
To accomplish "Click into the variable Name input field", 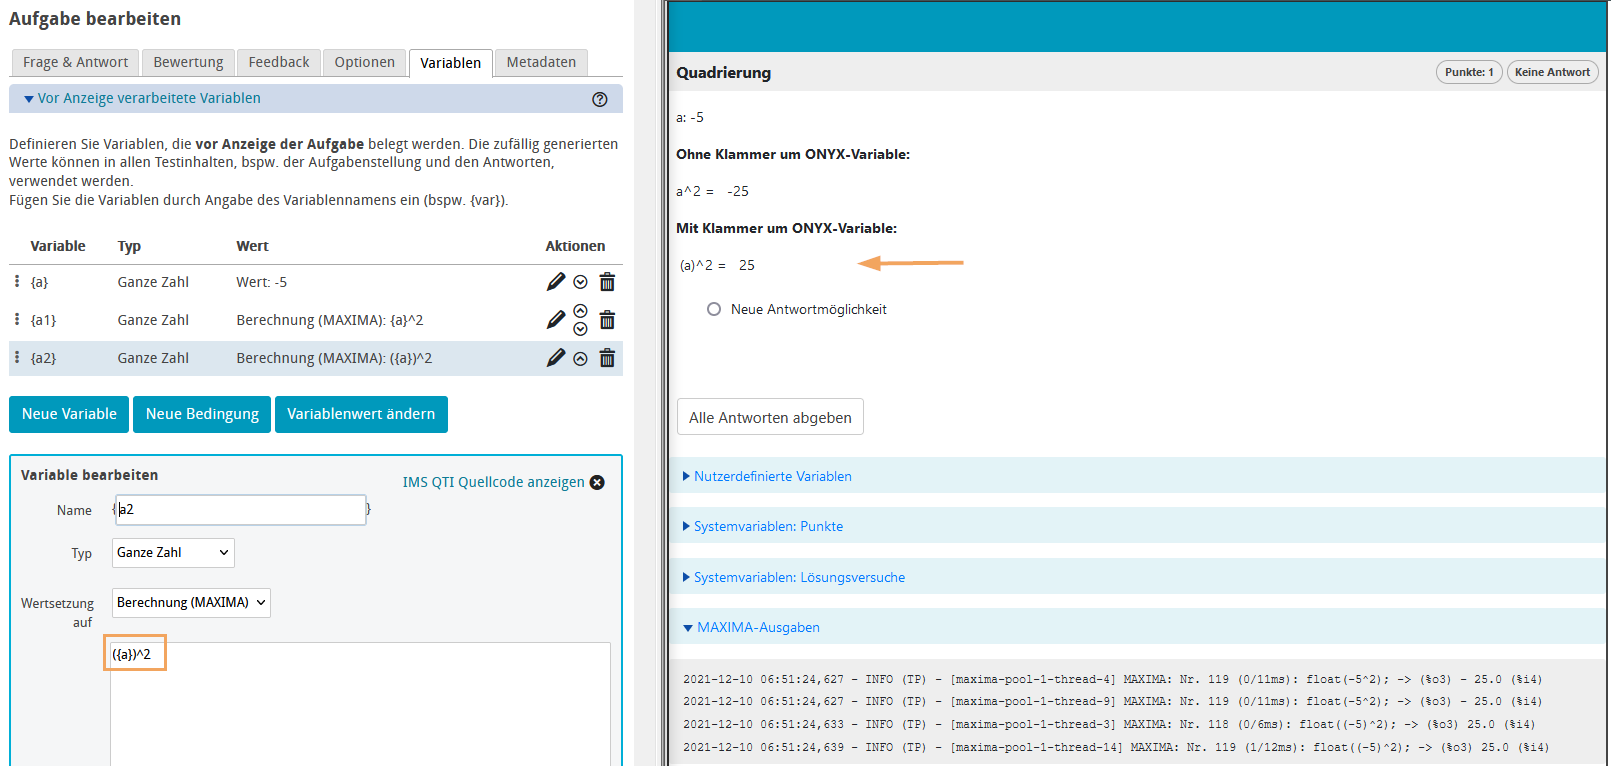I will [240, 510].
